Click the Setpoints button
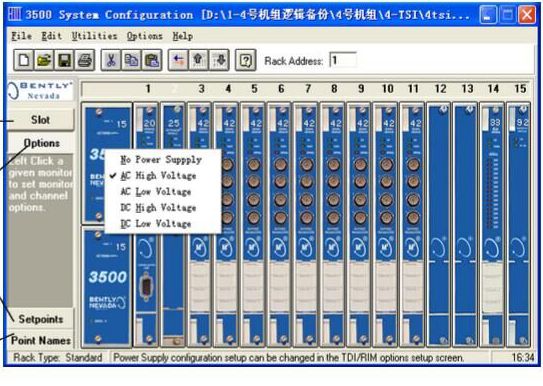The height and width of the screenshot is (386, 543). point(40,319)
